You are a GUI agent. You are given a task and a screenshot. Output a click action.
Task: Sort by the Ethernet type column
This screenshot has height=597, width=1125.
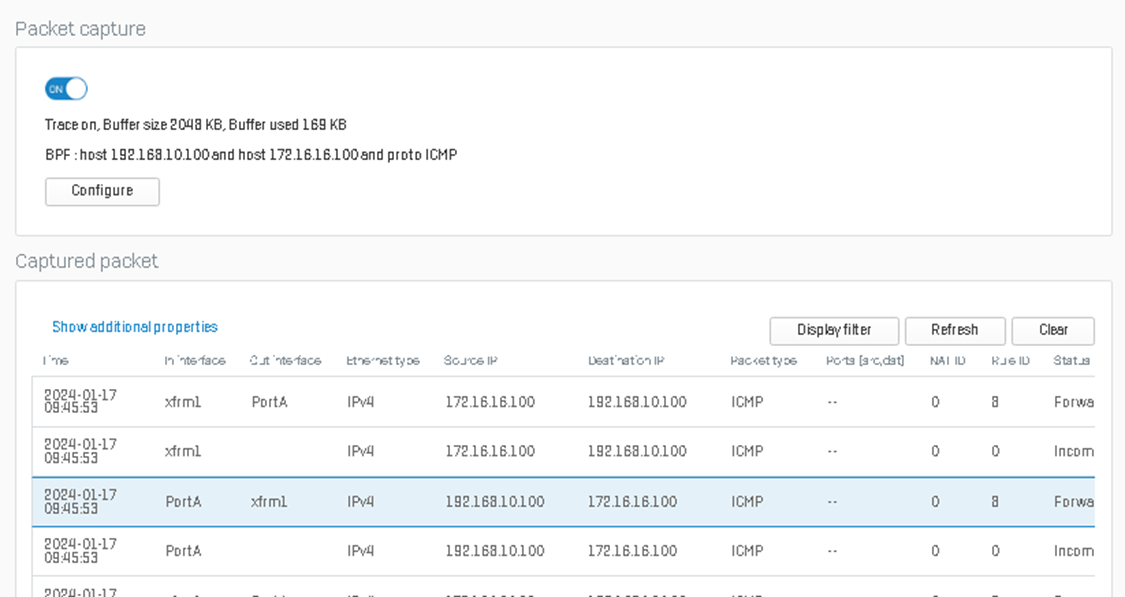coord(383,361)
